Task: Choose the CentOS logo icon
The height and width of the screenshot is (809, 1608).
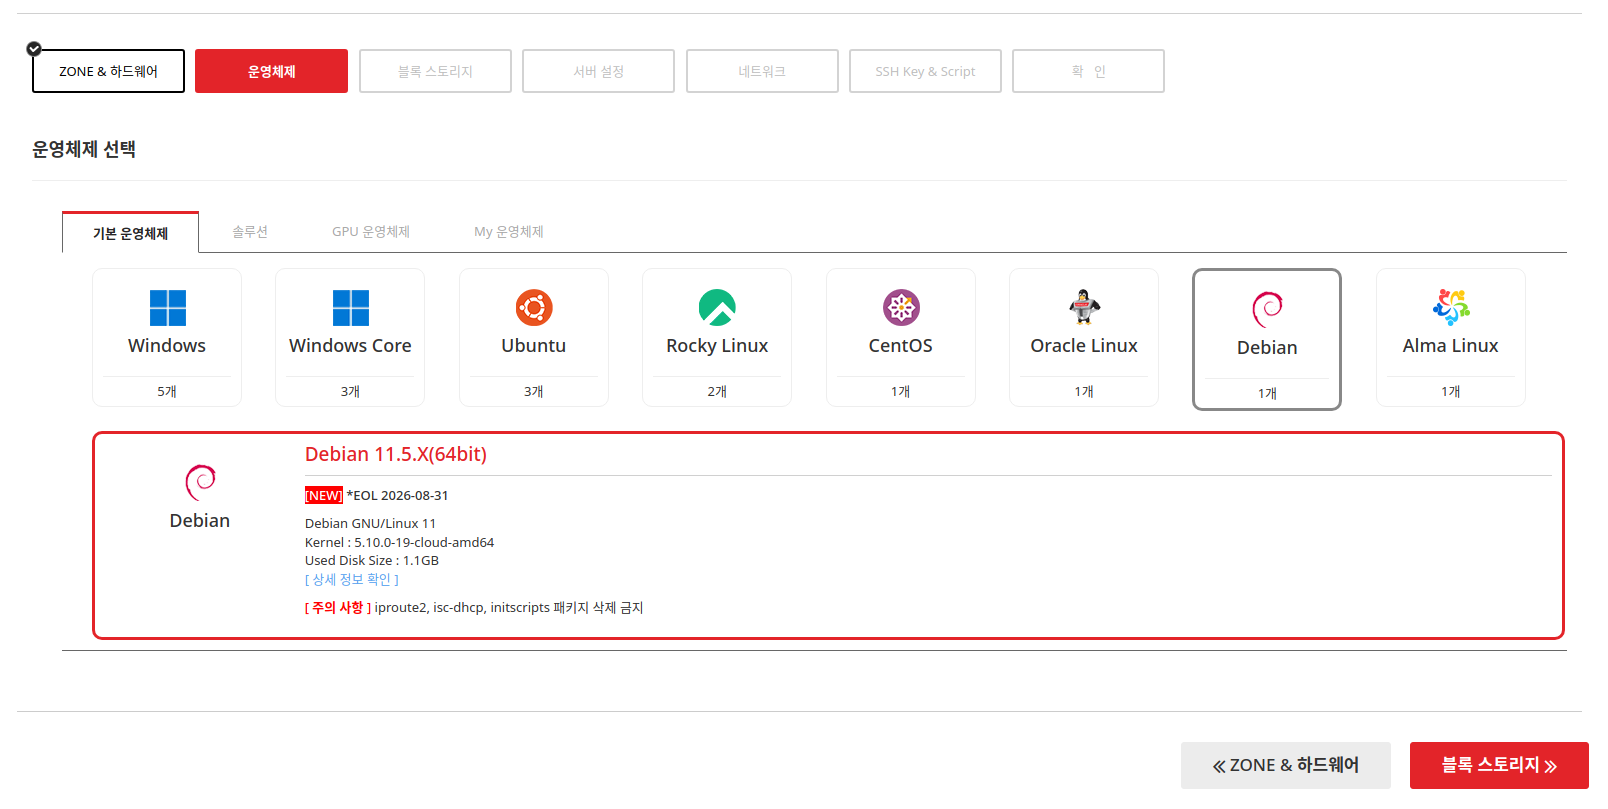Action: point(901,308)
